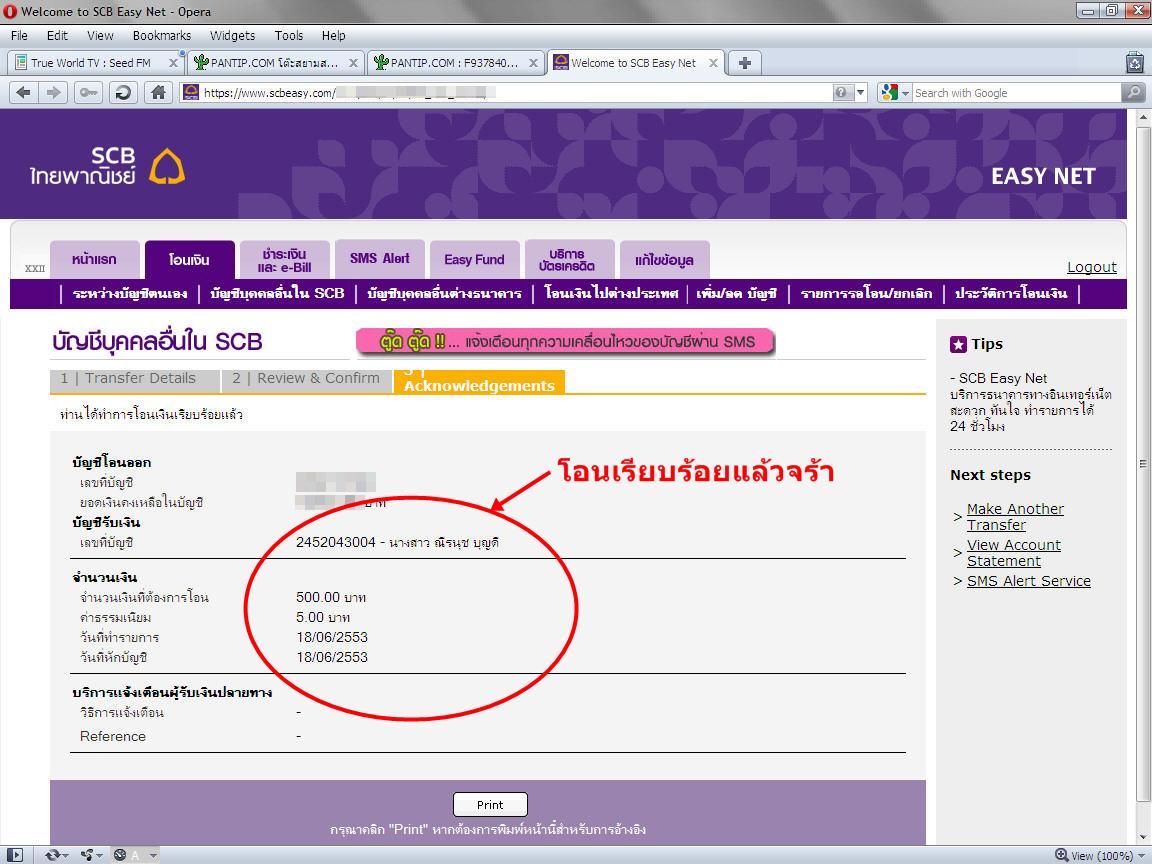Click the Opera logo in title bar
Viewport: 1152px width, 864px height.
tap(10, 12)
